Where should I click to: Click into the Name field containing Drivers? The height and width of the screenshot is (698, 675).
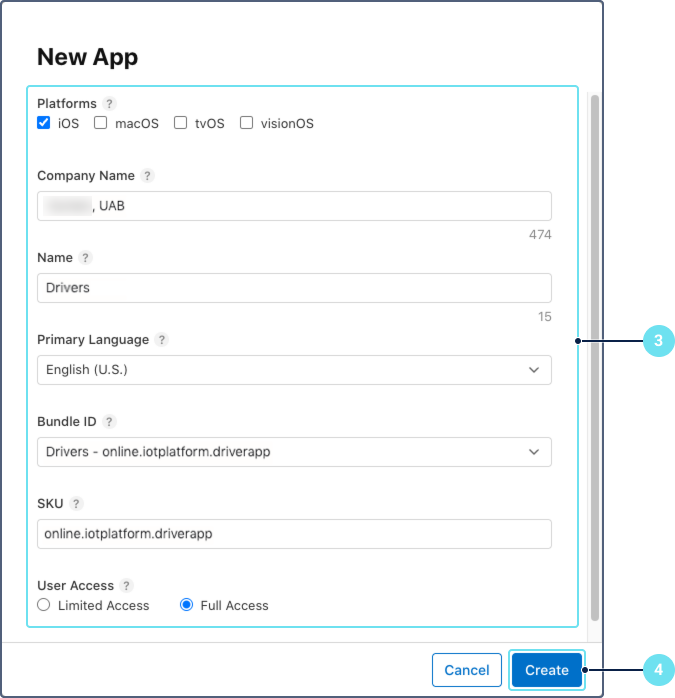pos(294,288)
